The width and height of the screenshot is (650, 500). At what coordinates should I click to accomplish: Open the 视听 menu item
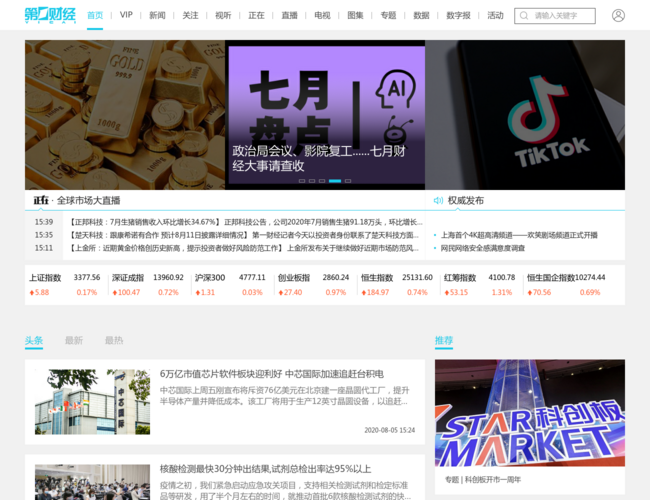coord(223,15)
